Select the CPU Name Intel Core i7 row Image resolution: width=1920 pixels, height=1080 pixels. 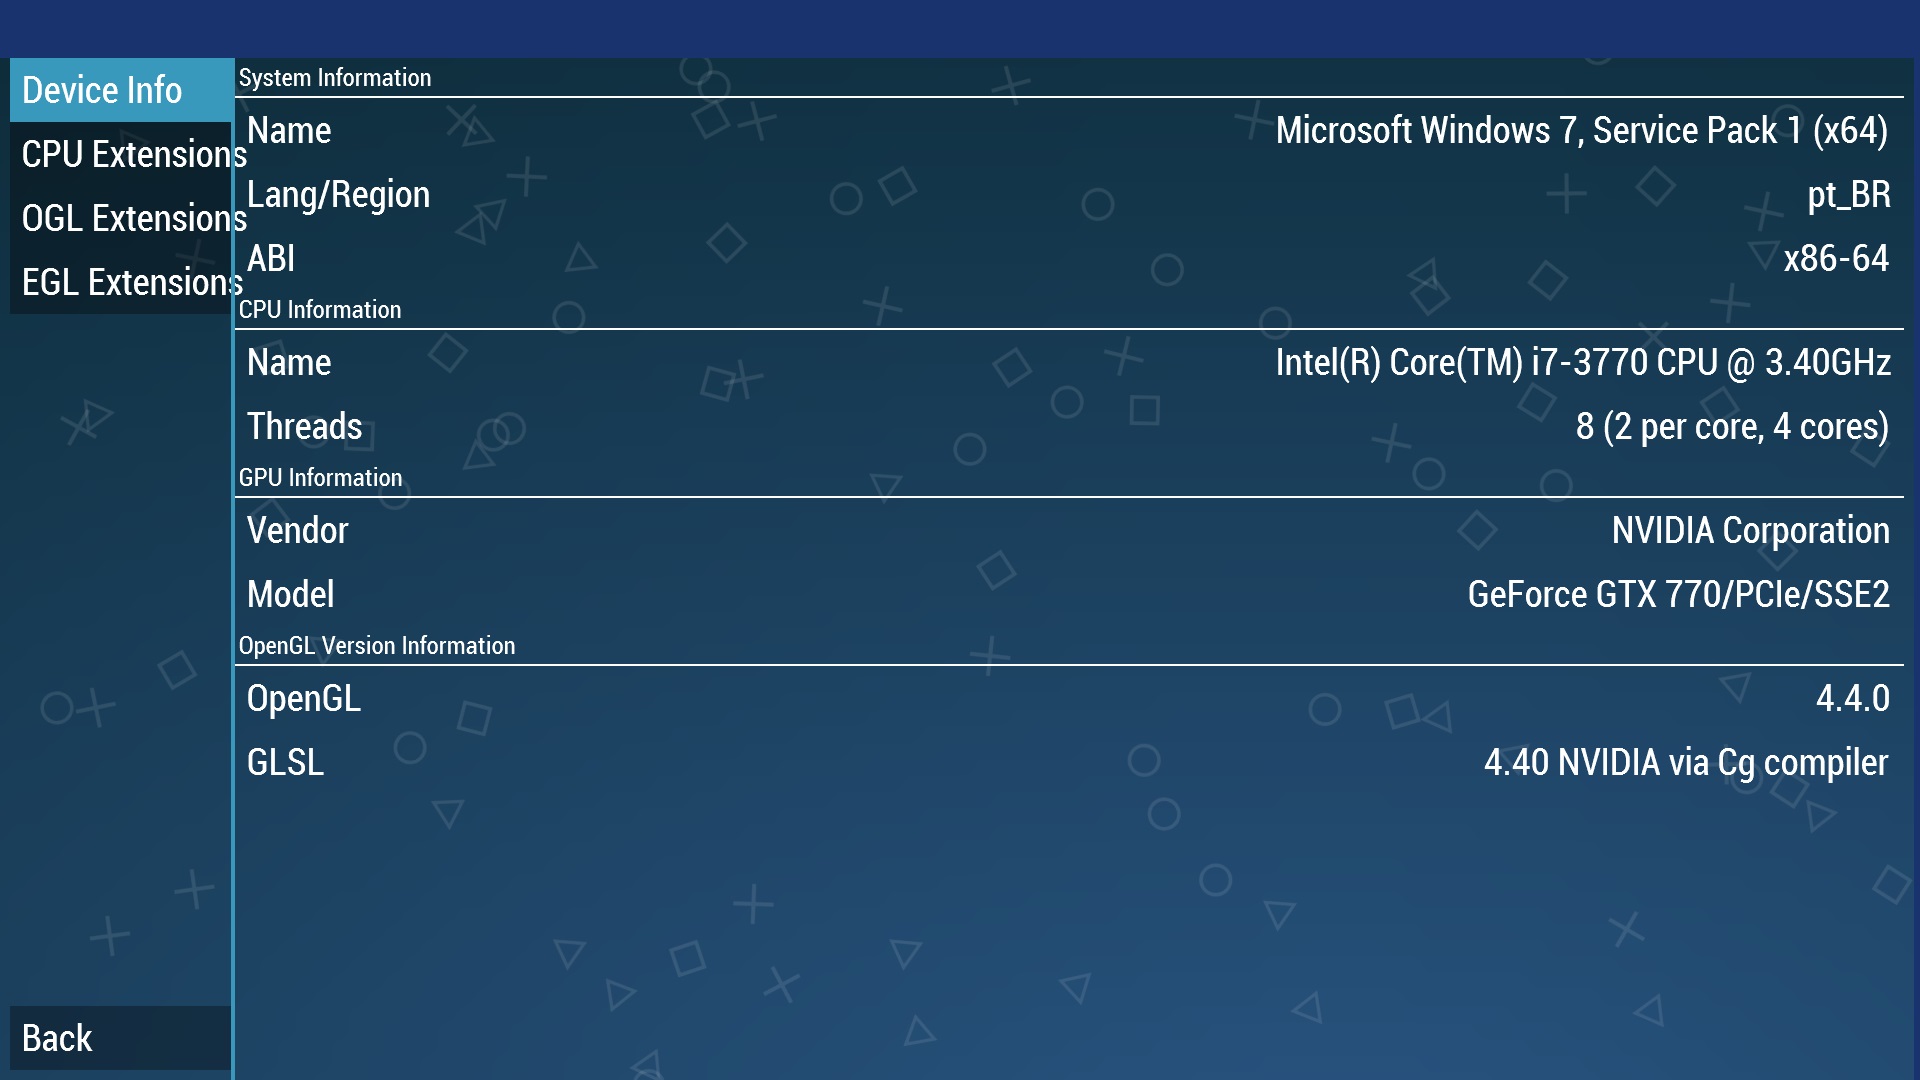1068,363
